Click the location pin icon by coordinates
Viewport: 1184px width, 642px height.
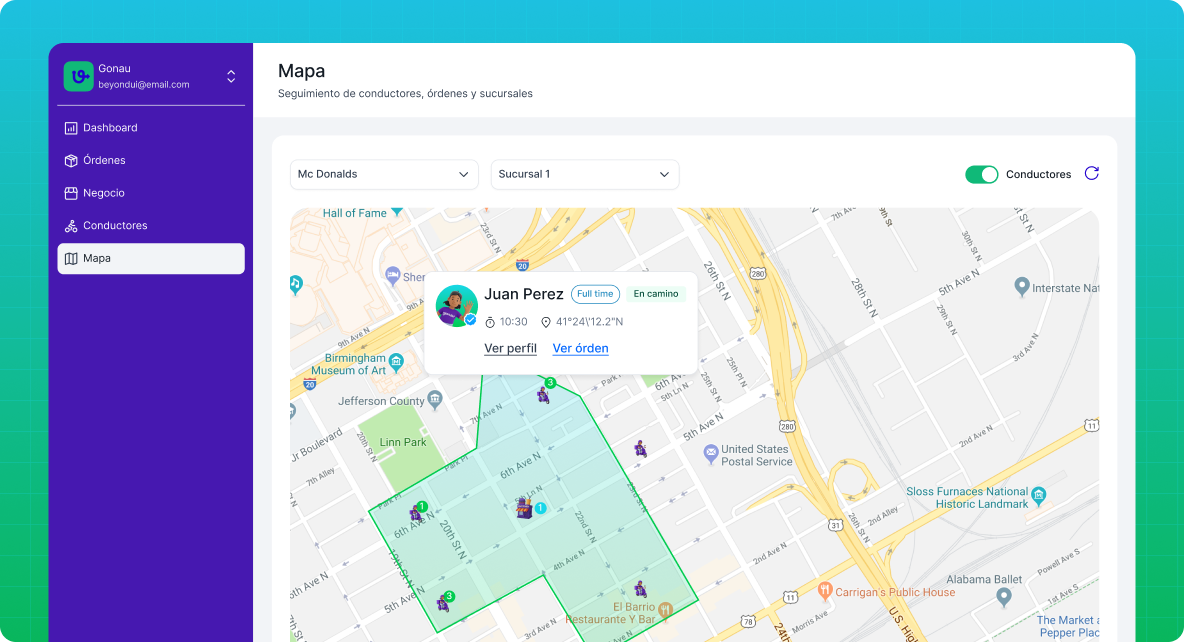[x=546, y=323]
